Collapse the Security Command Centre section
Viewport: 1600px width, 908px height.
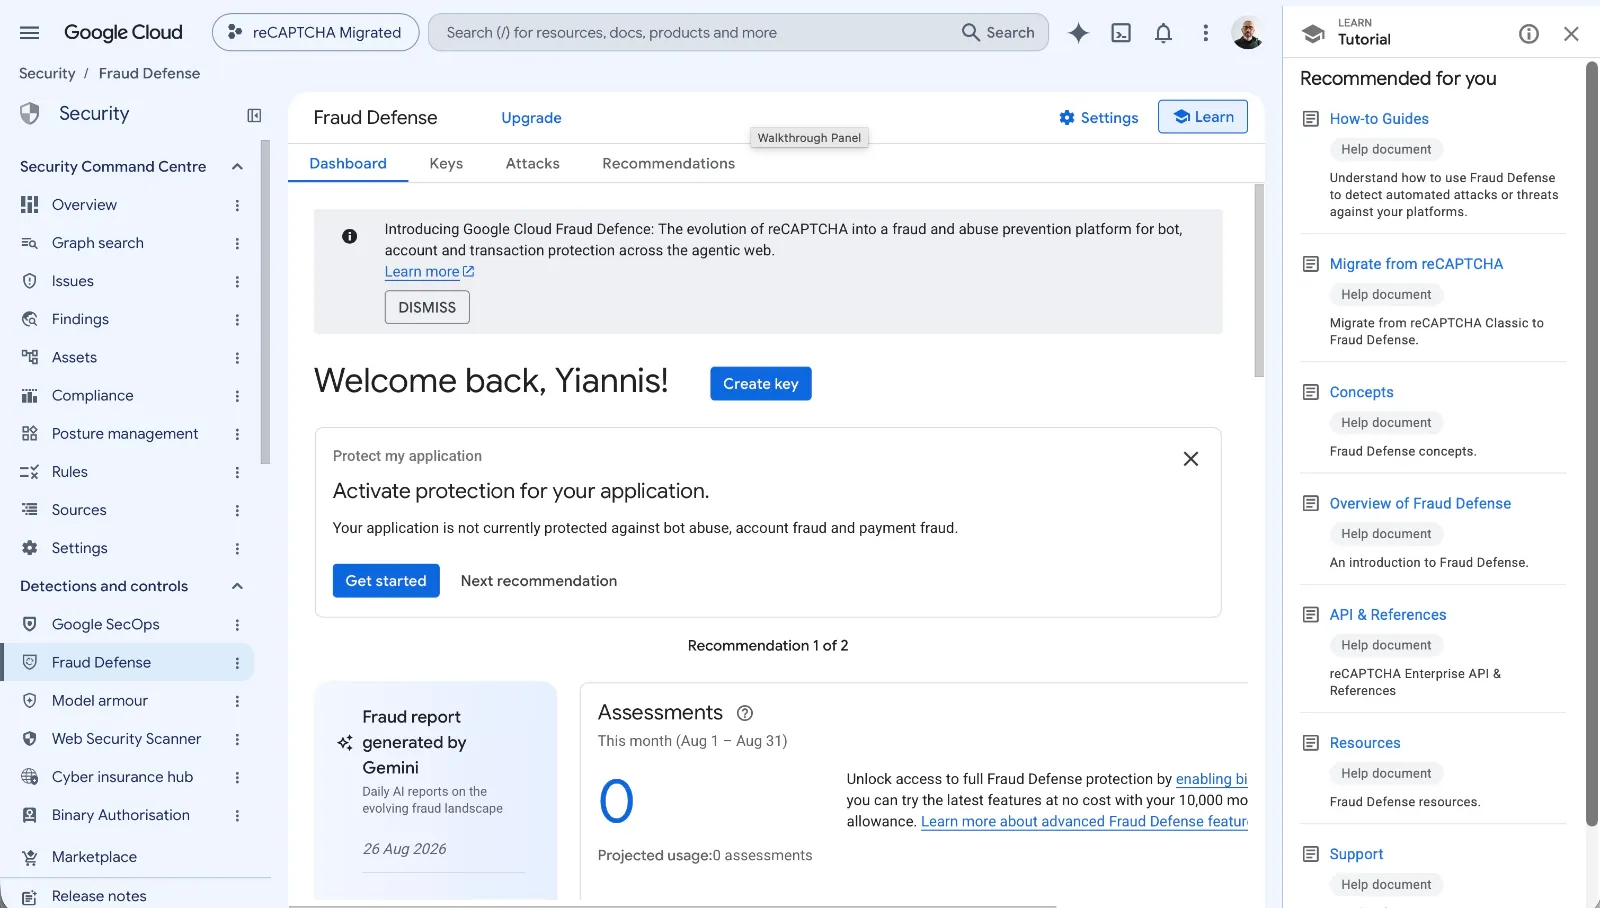[237, 167]
